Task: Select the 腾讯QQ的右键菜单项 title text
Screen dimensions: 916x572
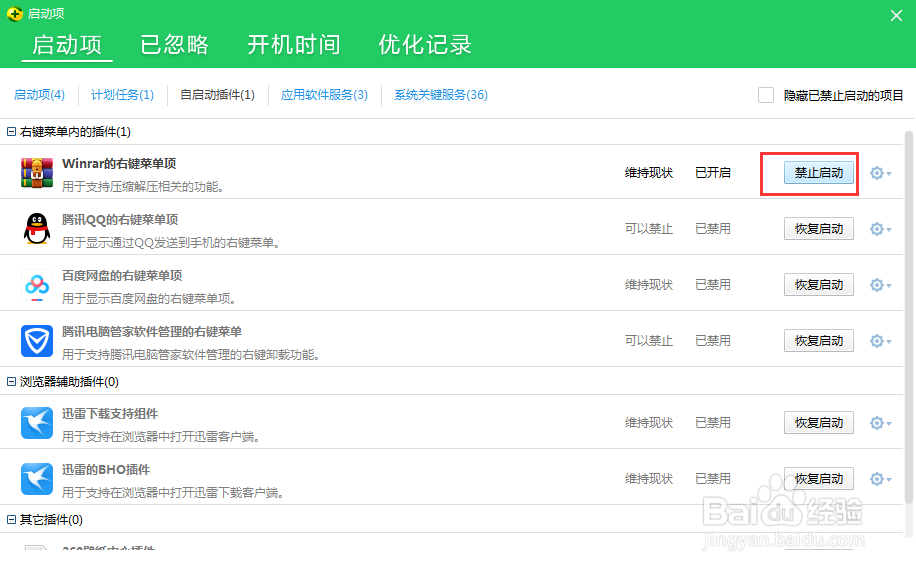Action: pyautogui.click(x=120, y=220)
